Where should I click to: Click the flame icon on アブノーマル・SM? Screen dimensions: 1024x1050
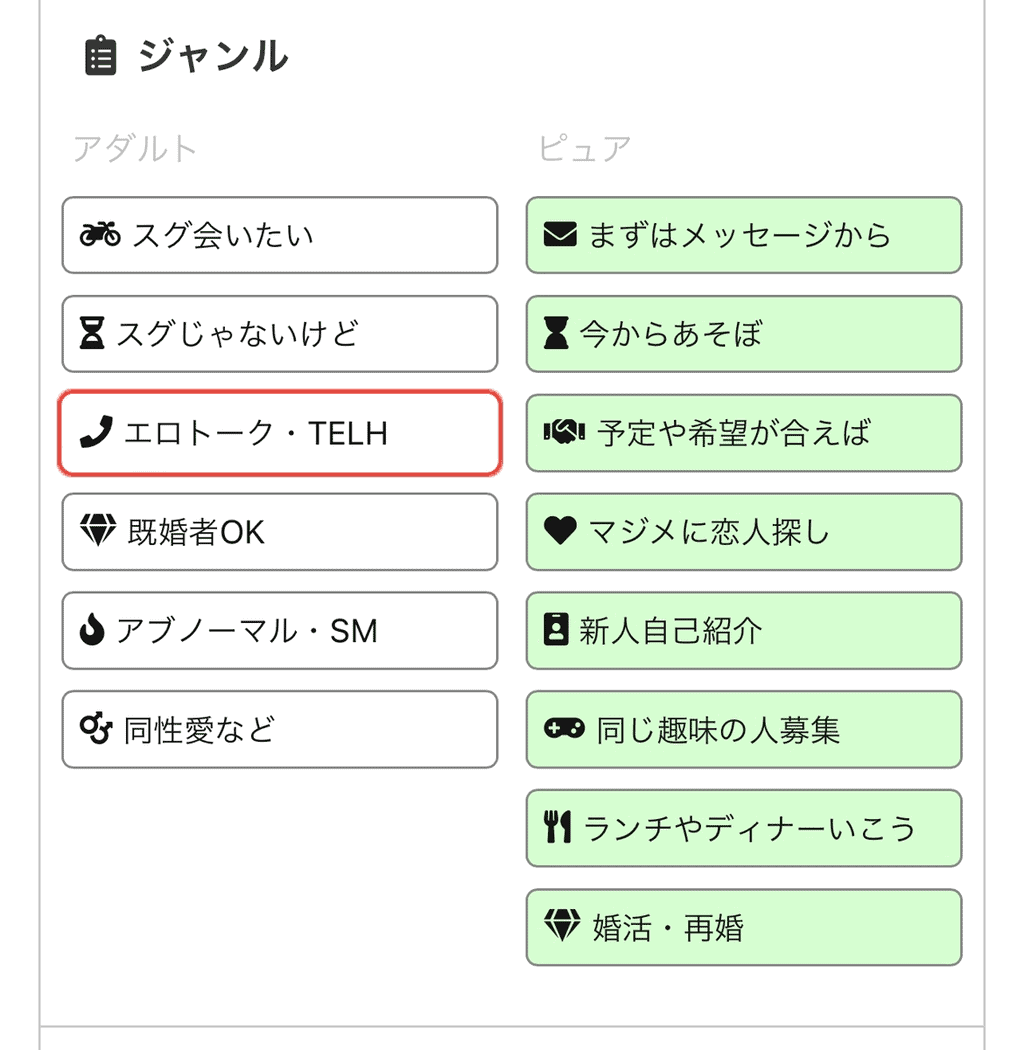[x=93, y=630]
